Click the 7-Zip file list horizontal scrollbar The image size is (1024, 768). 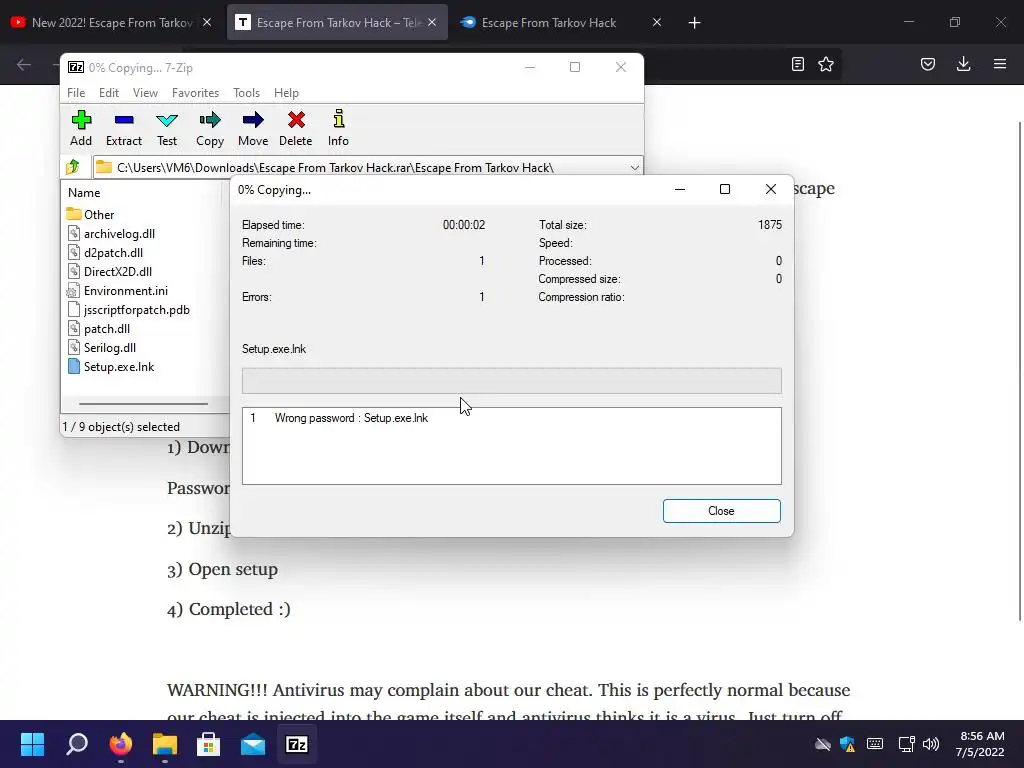(x=144, y=404)
